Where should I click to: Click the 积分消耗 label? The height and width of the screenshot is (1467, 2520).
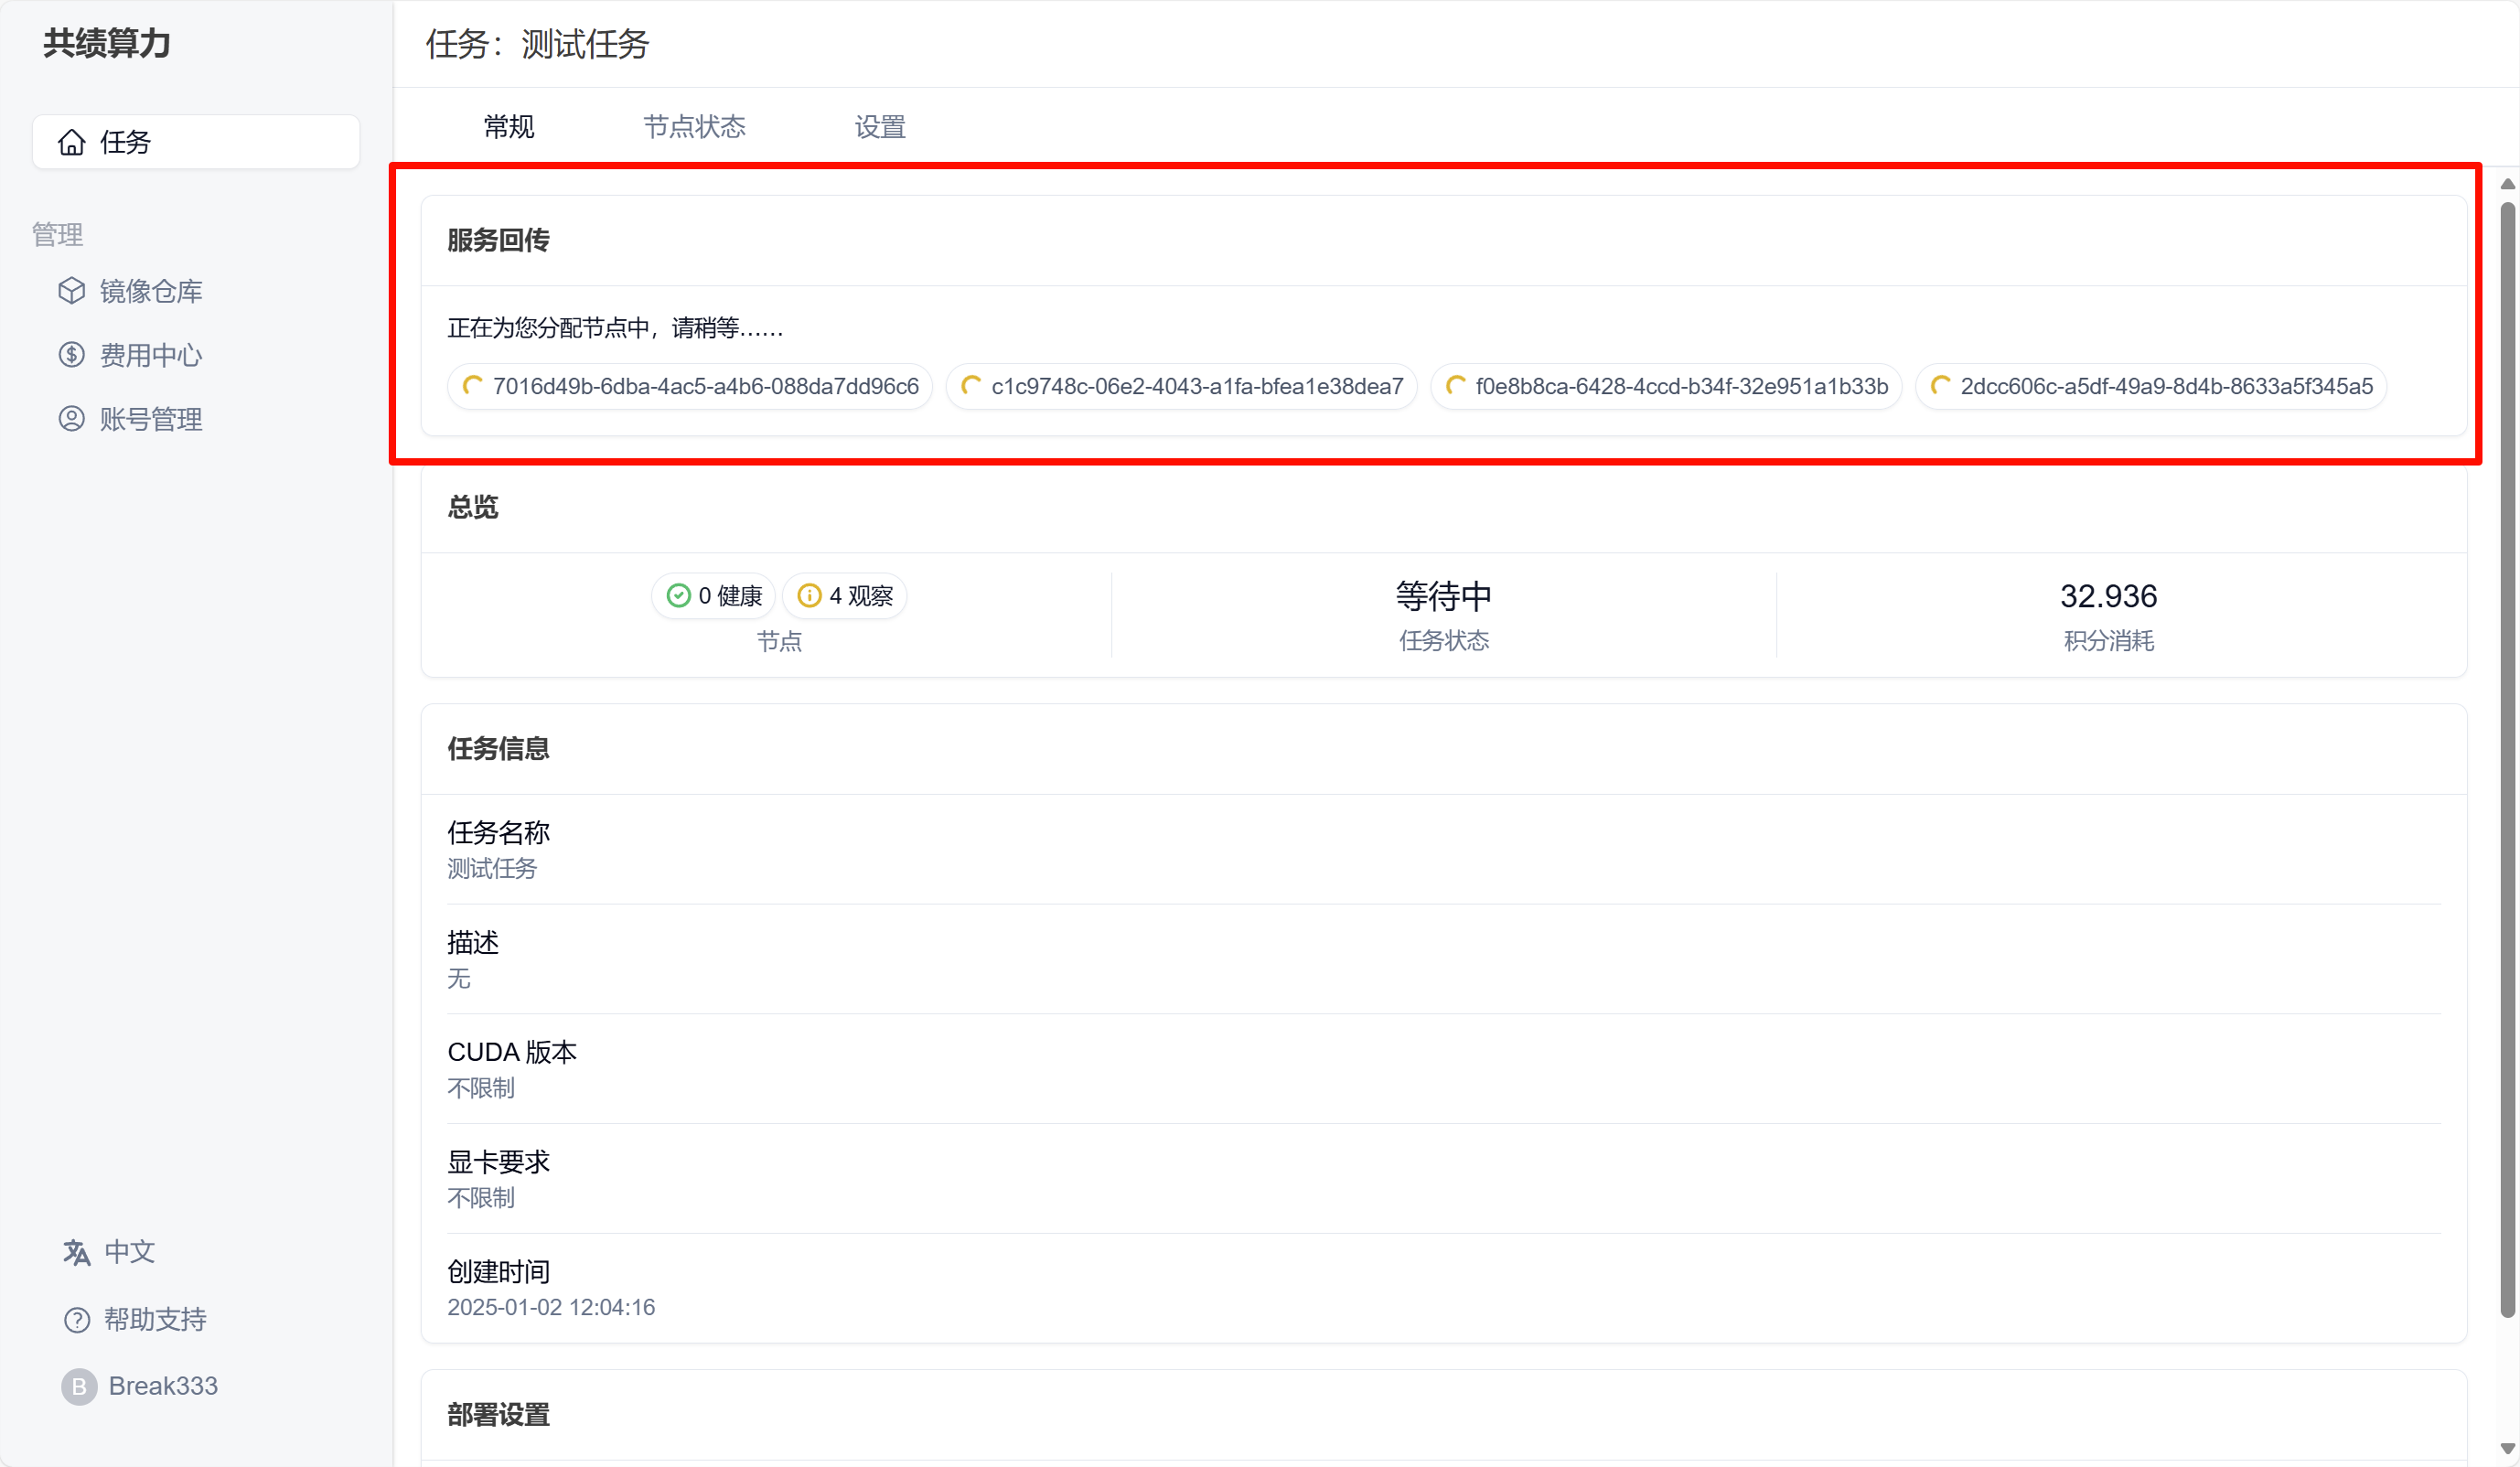click(x=2108, y=641)
